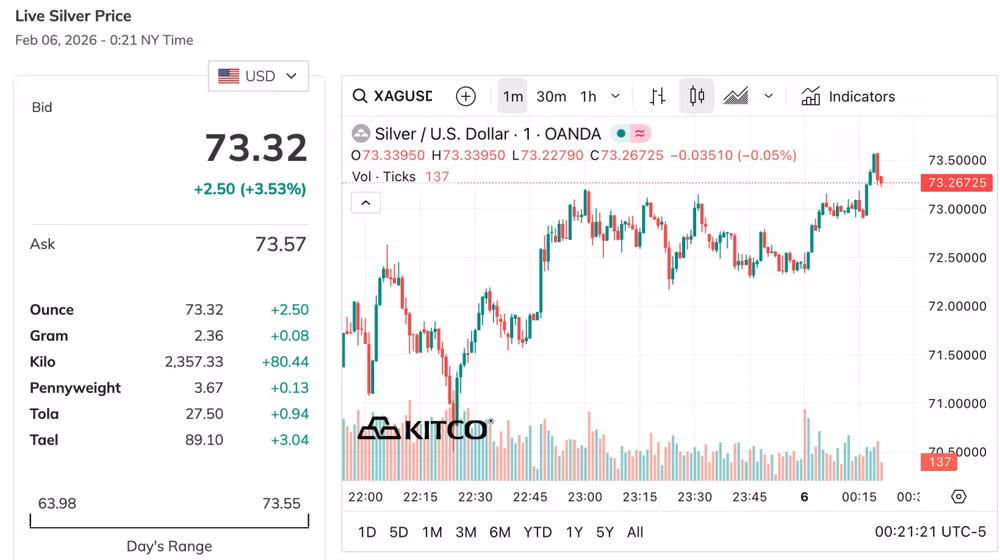1000x560 pixels.
Task: Open chart settings hexagon icon
Action: 959,497
